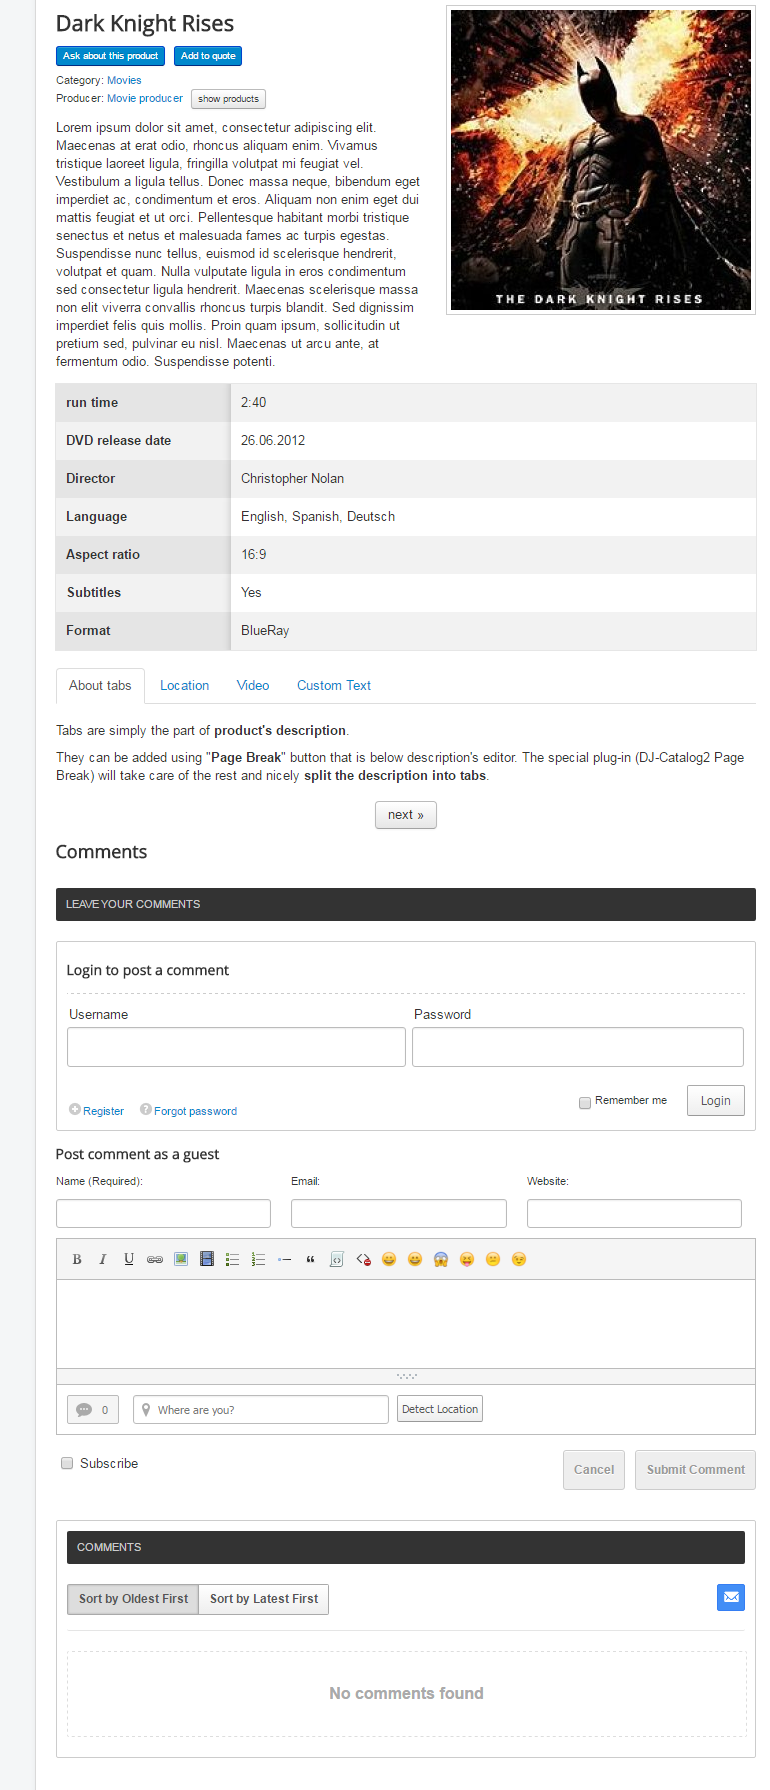Click the clean formatting icon
770x1790 pixels.
click(364, 1259)
